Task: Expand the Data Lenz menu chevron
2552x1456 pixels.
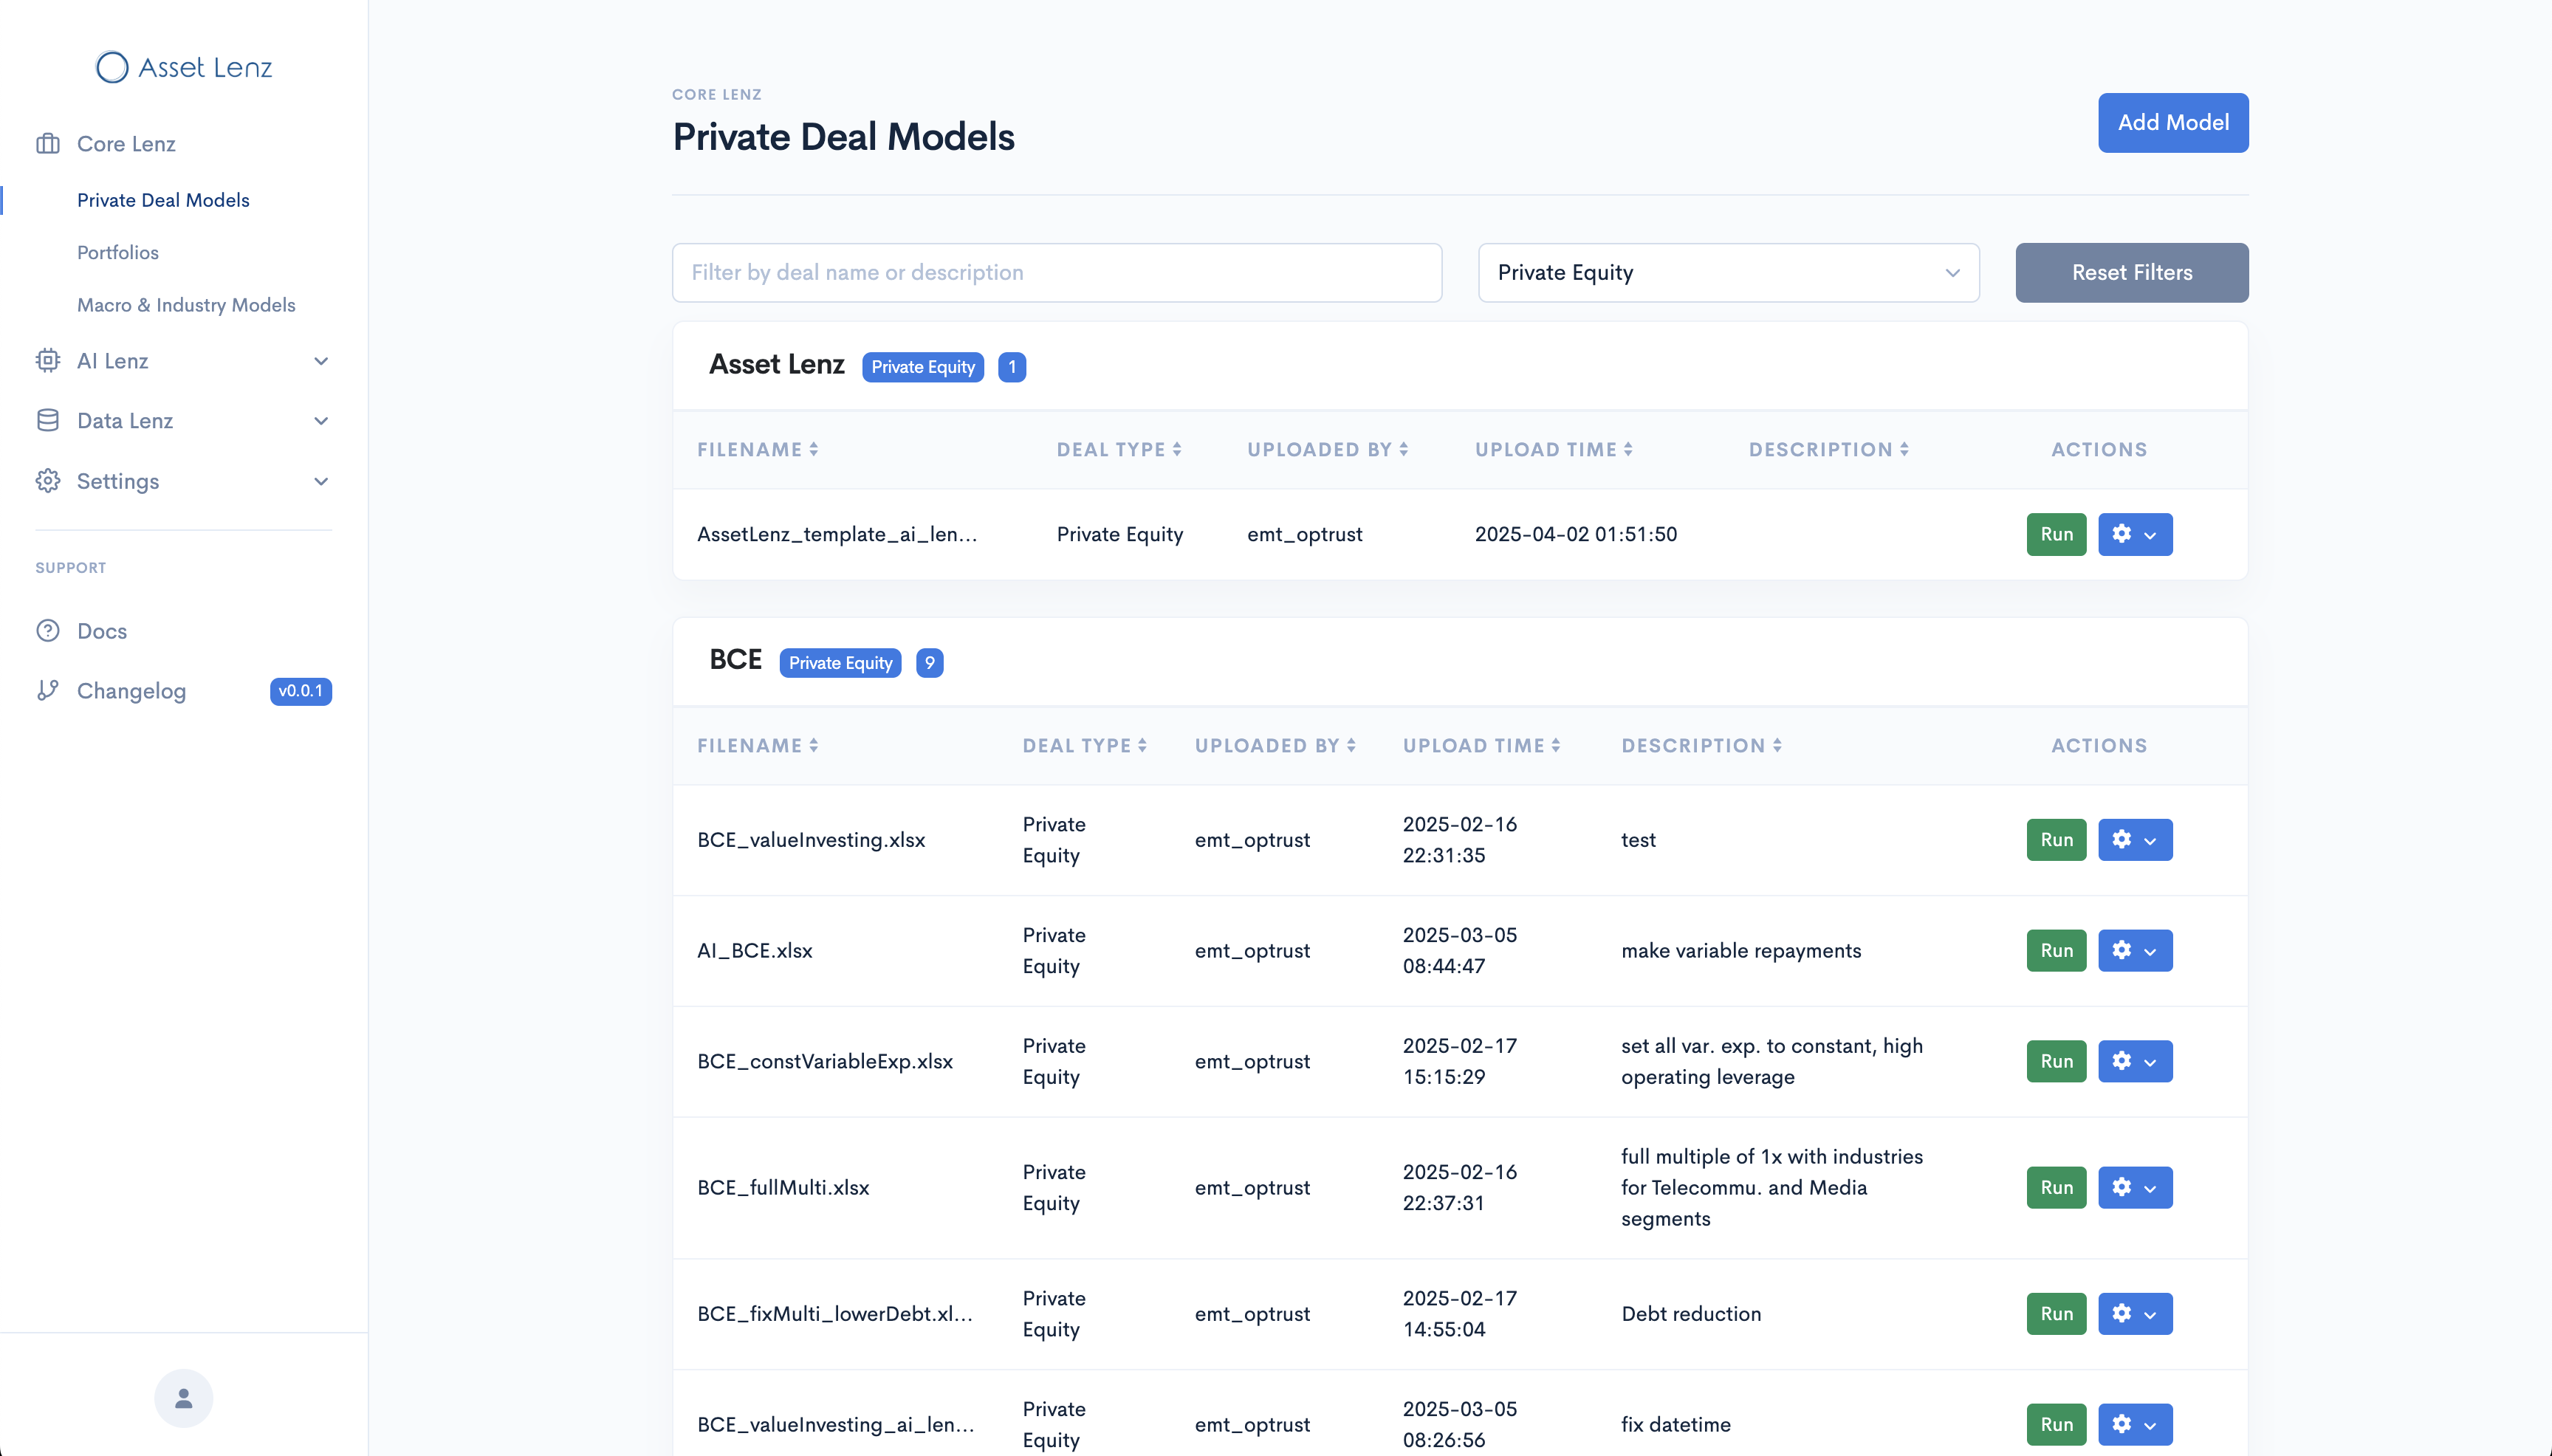Action: click(321, 421)
